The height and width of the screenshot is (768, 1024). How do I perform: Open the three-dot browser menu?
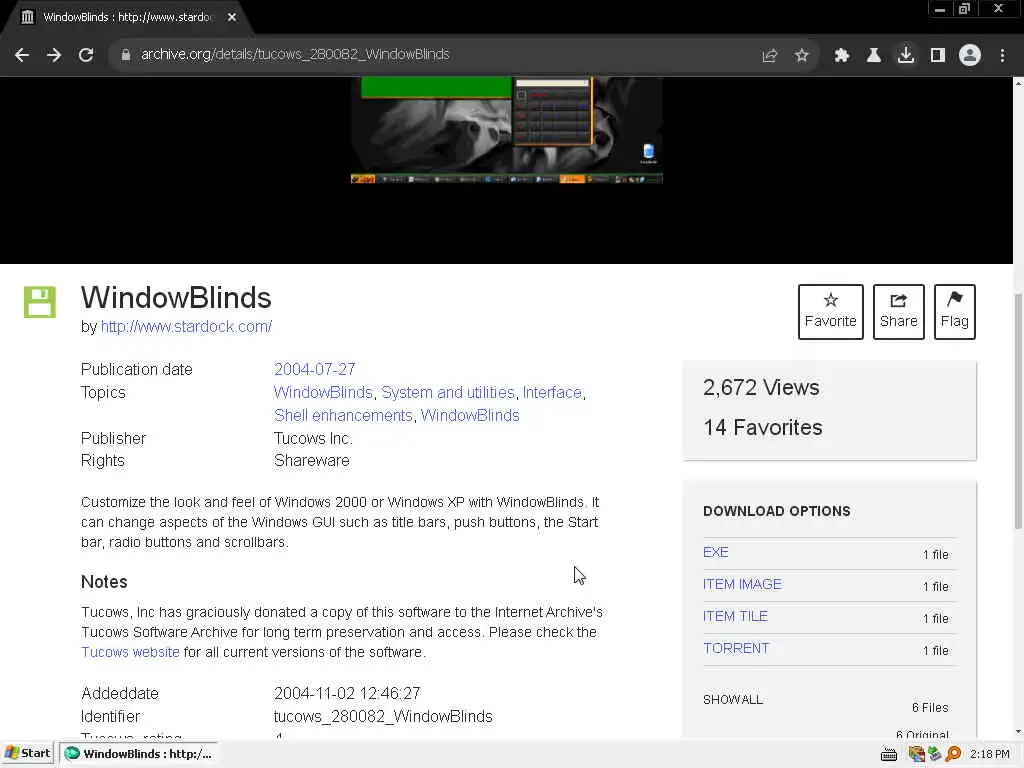(x=1002, y=56)
